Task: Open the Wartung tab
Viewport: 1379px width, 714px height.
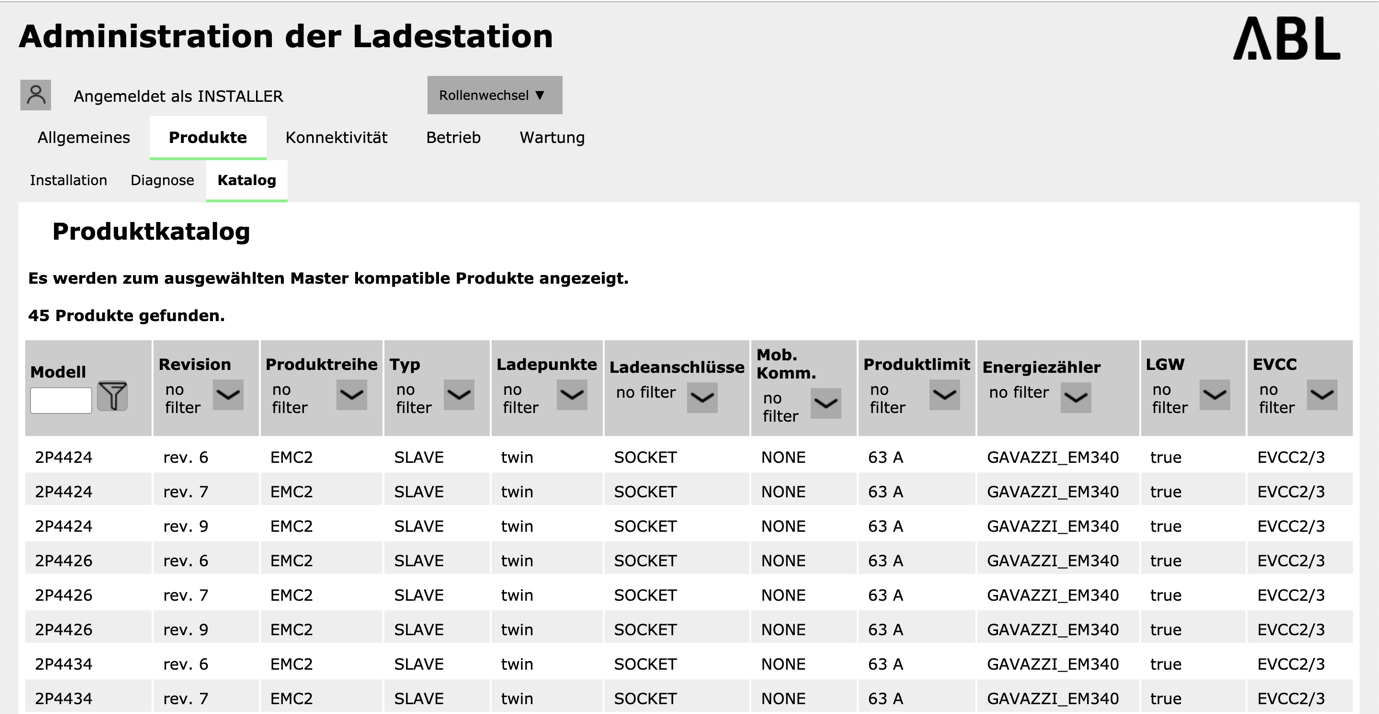Action: [552, 137]
